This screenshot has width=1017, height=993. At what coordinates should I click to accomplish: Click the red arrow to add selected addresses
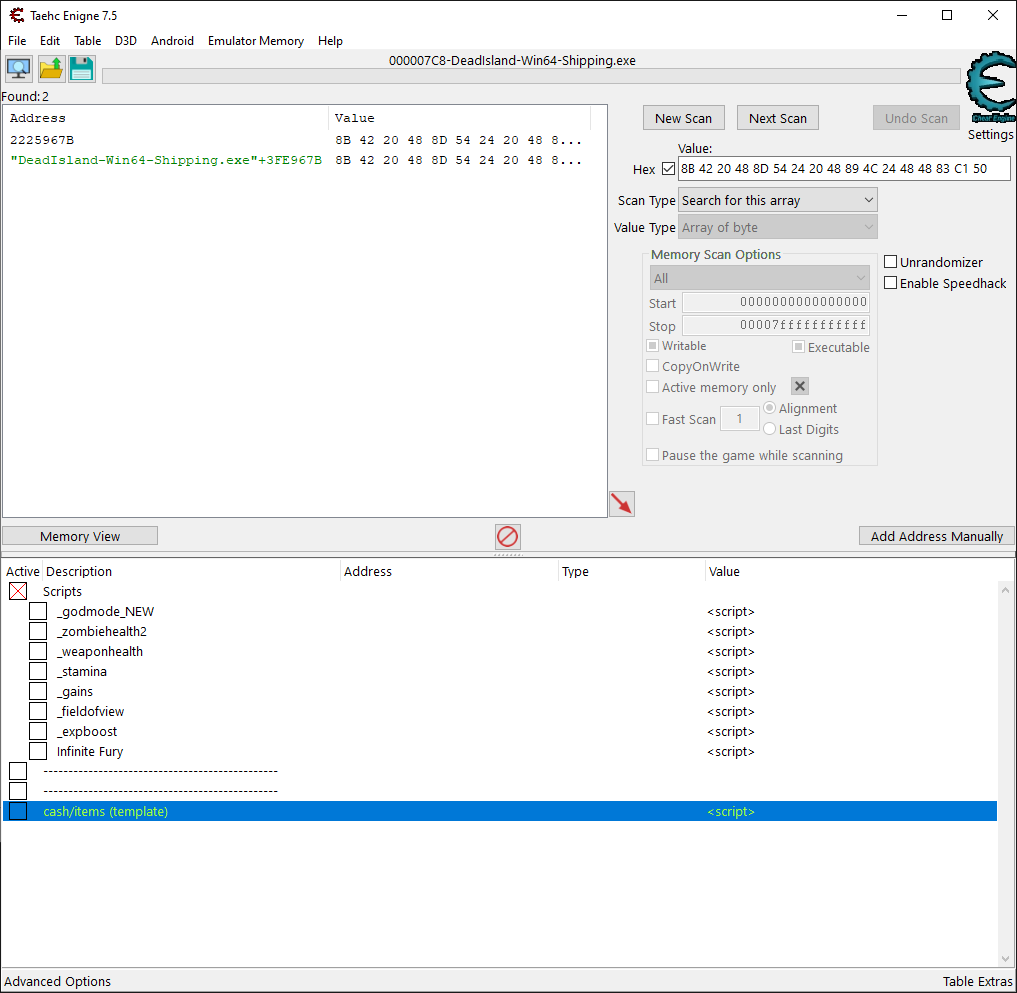point(621,504)
